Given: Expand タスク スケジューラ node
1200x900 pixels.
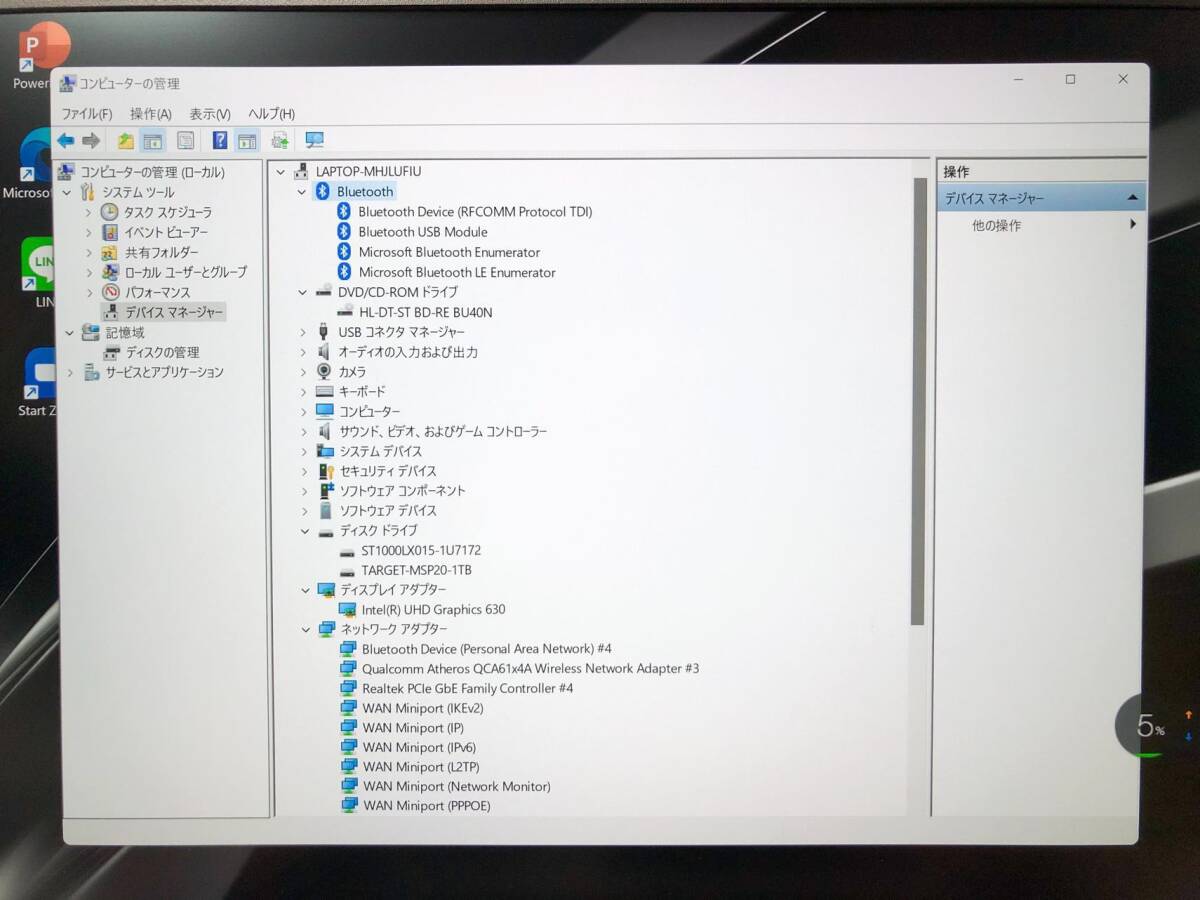Looking at the screenshot, I should click(x=88, y=212).
